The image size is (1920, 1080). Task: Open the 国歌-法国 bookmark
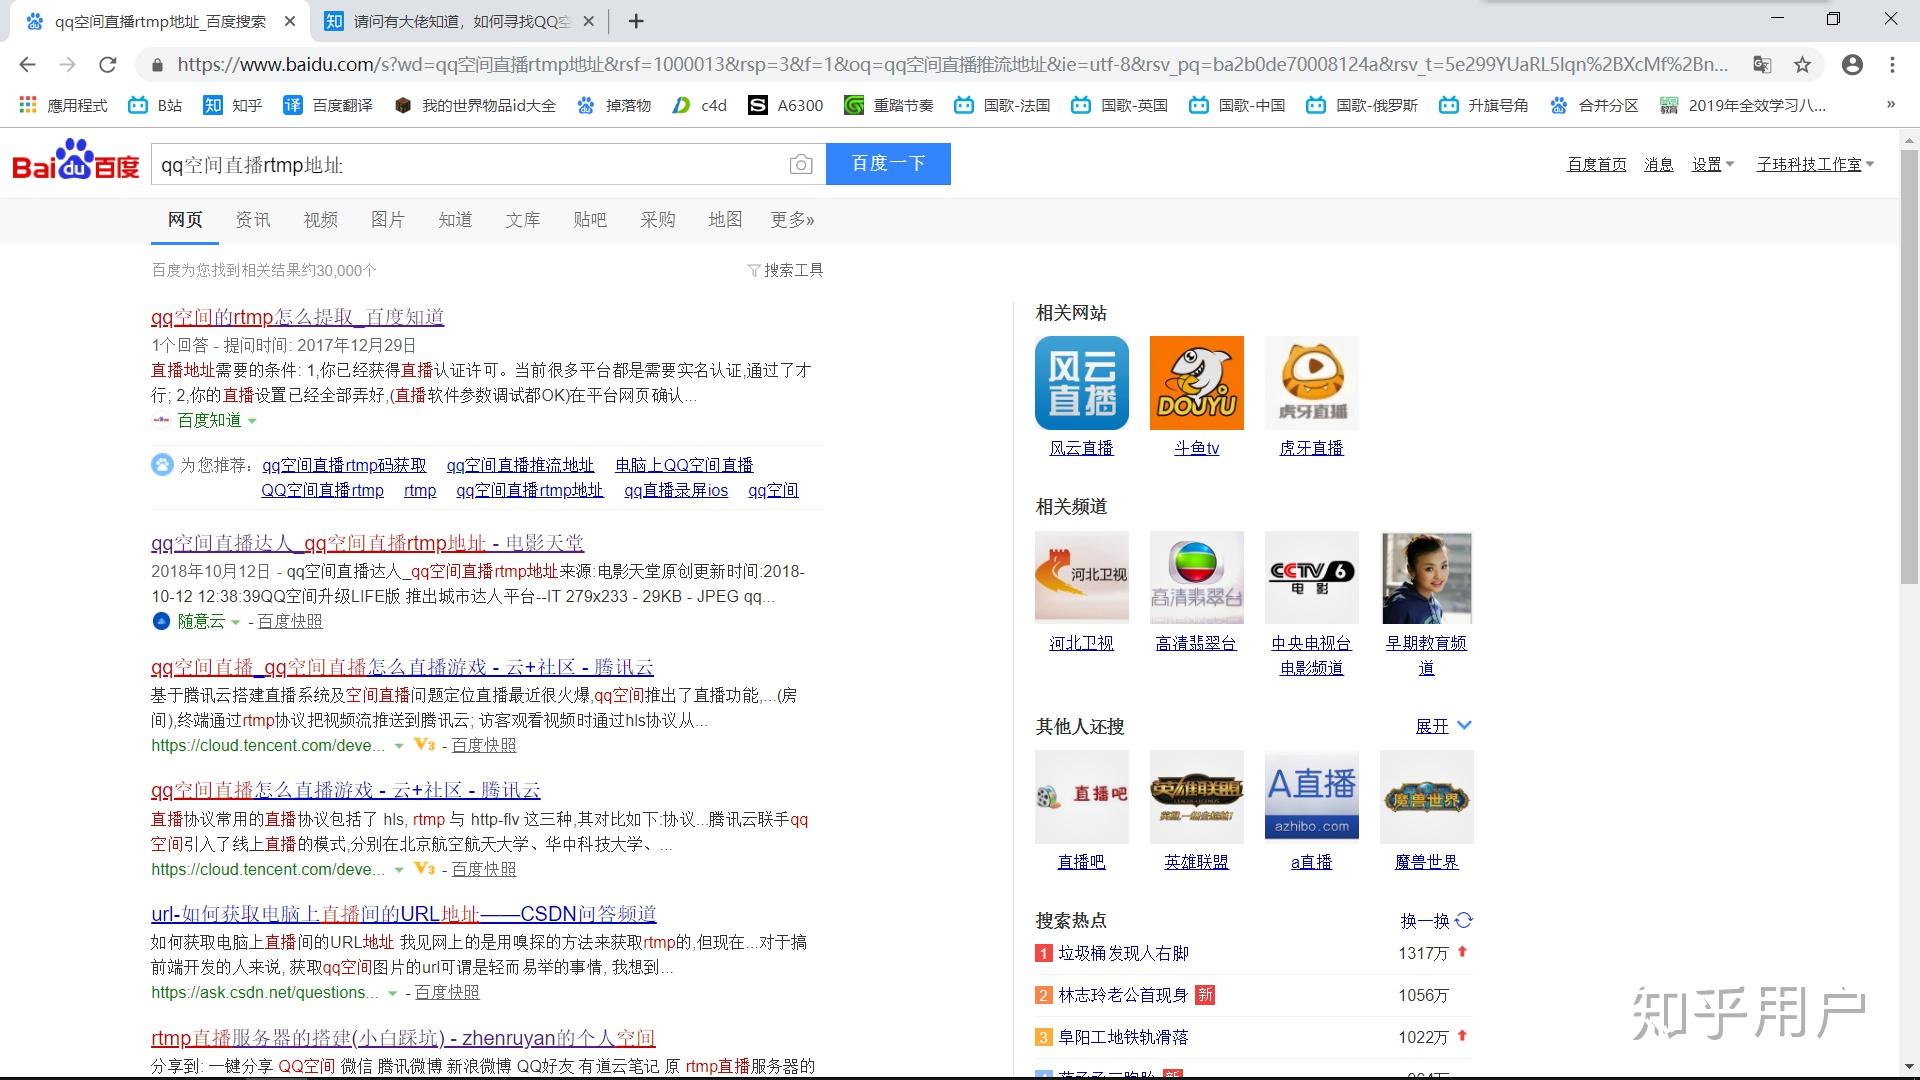(1002, 105)
